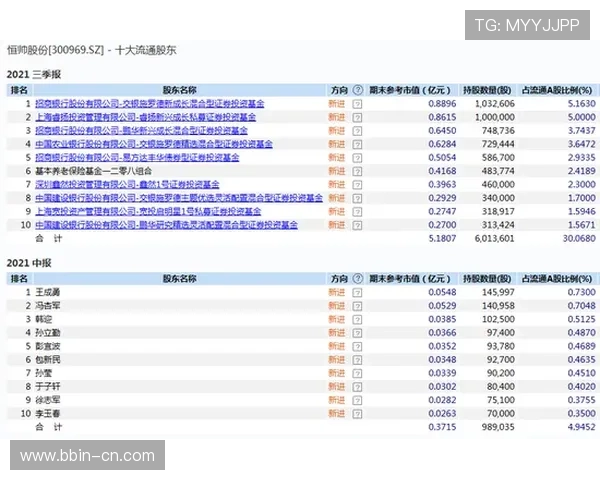This screenshot has height=480, width=600.
Task: Select shareholder name 基本养老保险基金一二零八组合
Action: click(93, 171)
